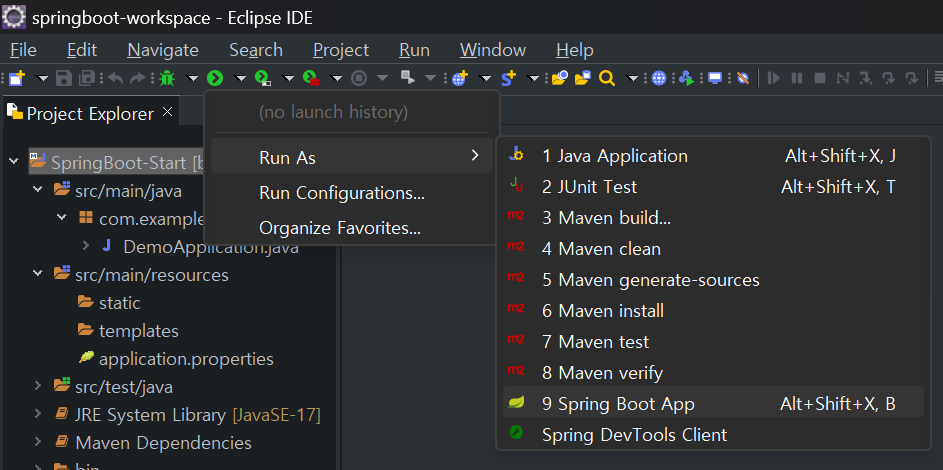Image resolution: width=943 pixels, height=470 pixels.
Task: Collapse the SpringBoot-Start project node
Action: point(13,161)
